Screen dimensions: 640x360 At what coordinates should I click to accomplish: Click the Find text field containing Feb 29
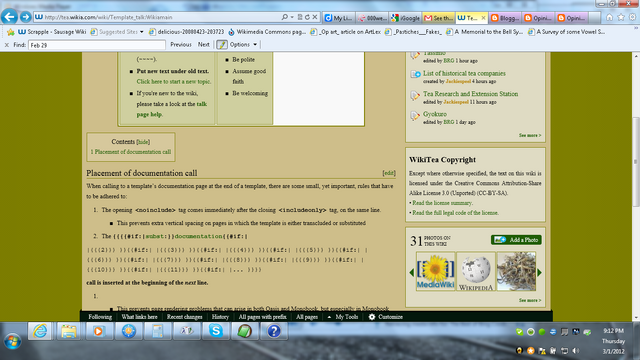pos(97,45)
